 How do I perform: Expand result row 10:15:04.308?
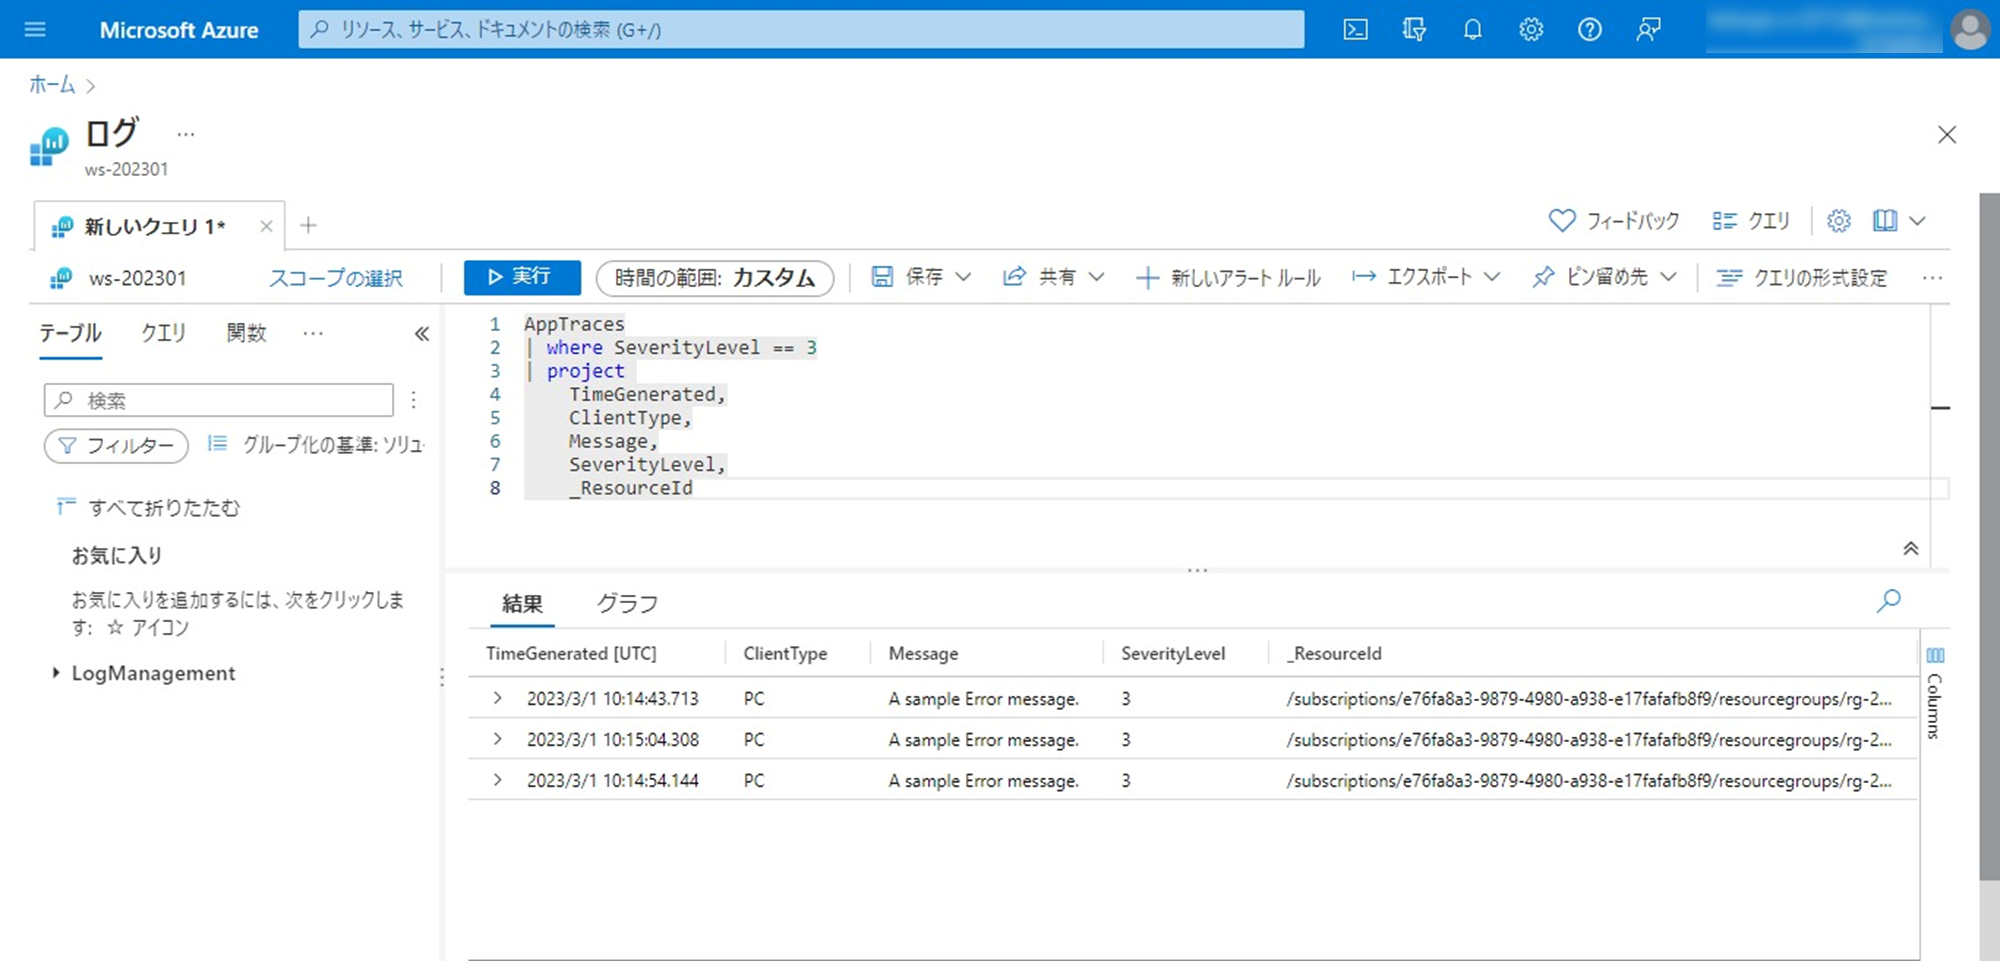click(x=497, y=739)
